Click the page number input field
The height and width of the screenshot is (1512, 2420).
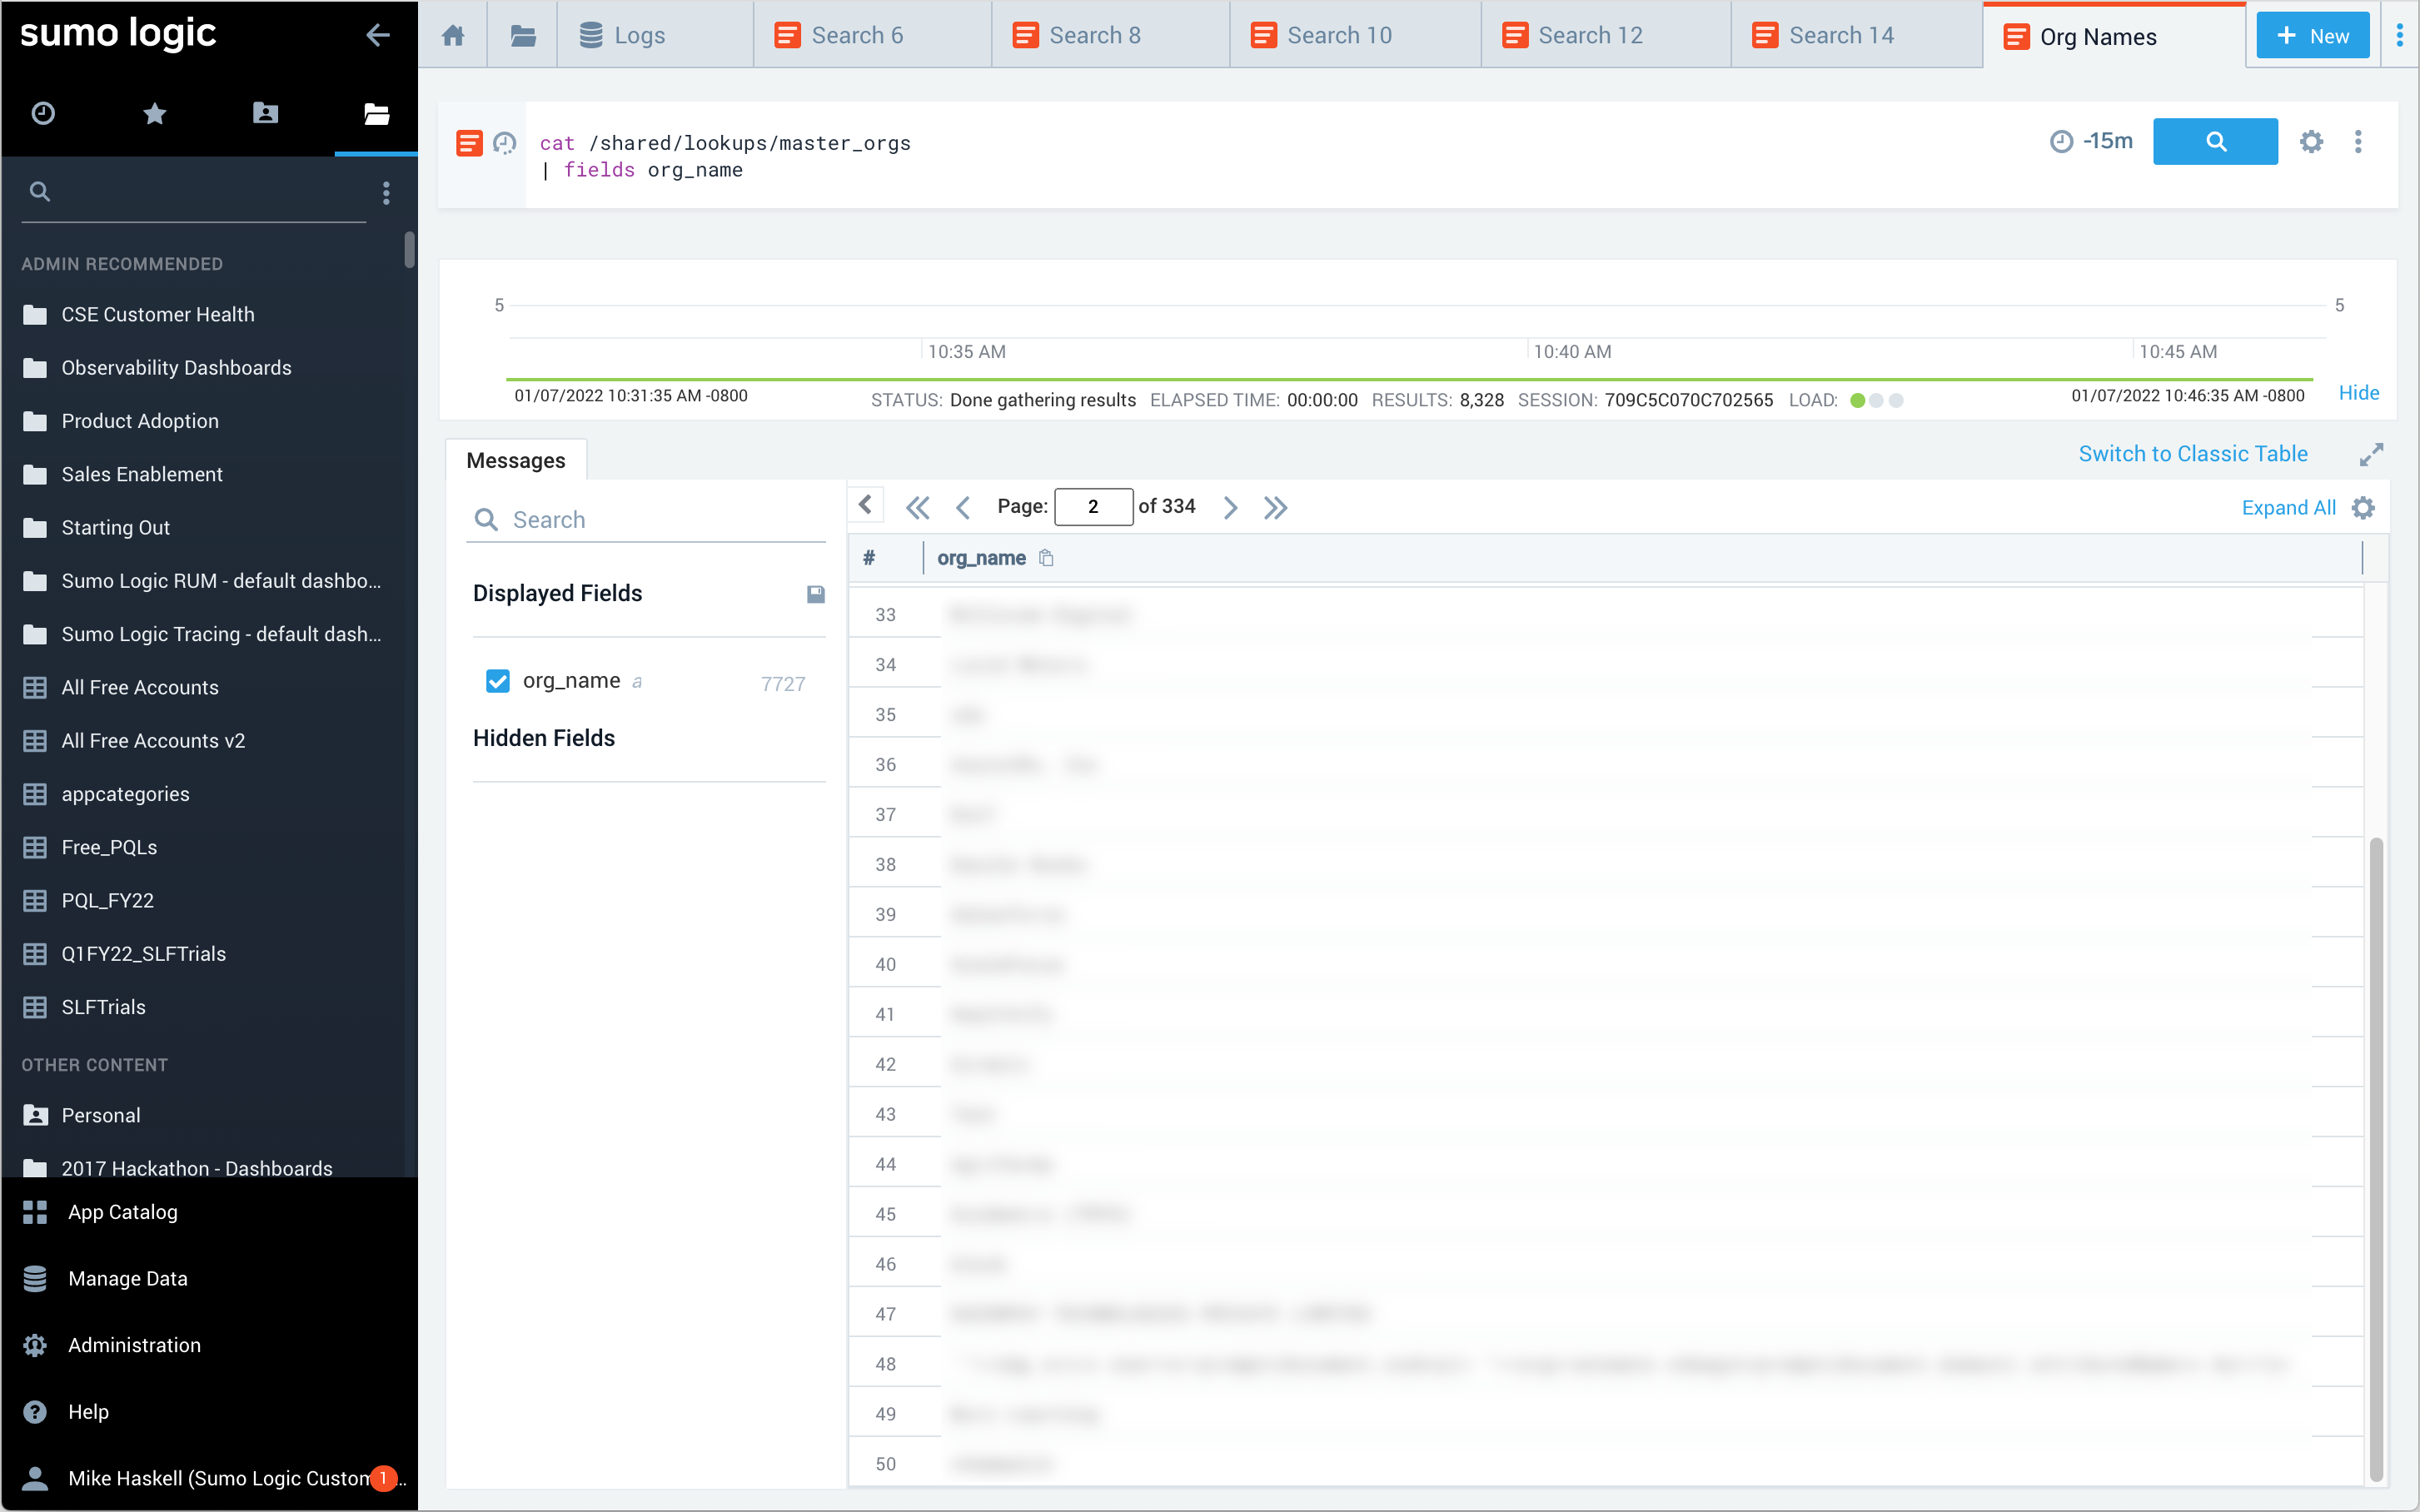coord(1093,507)
